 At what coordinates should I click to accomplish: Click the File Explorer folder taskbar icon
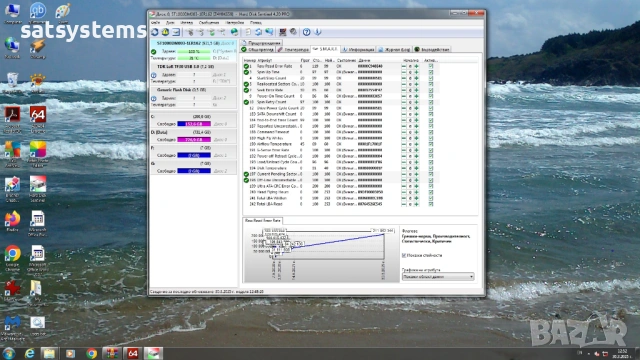pos(49,353)
